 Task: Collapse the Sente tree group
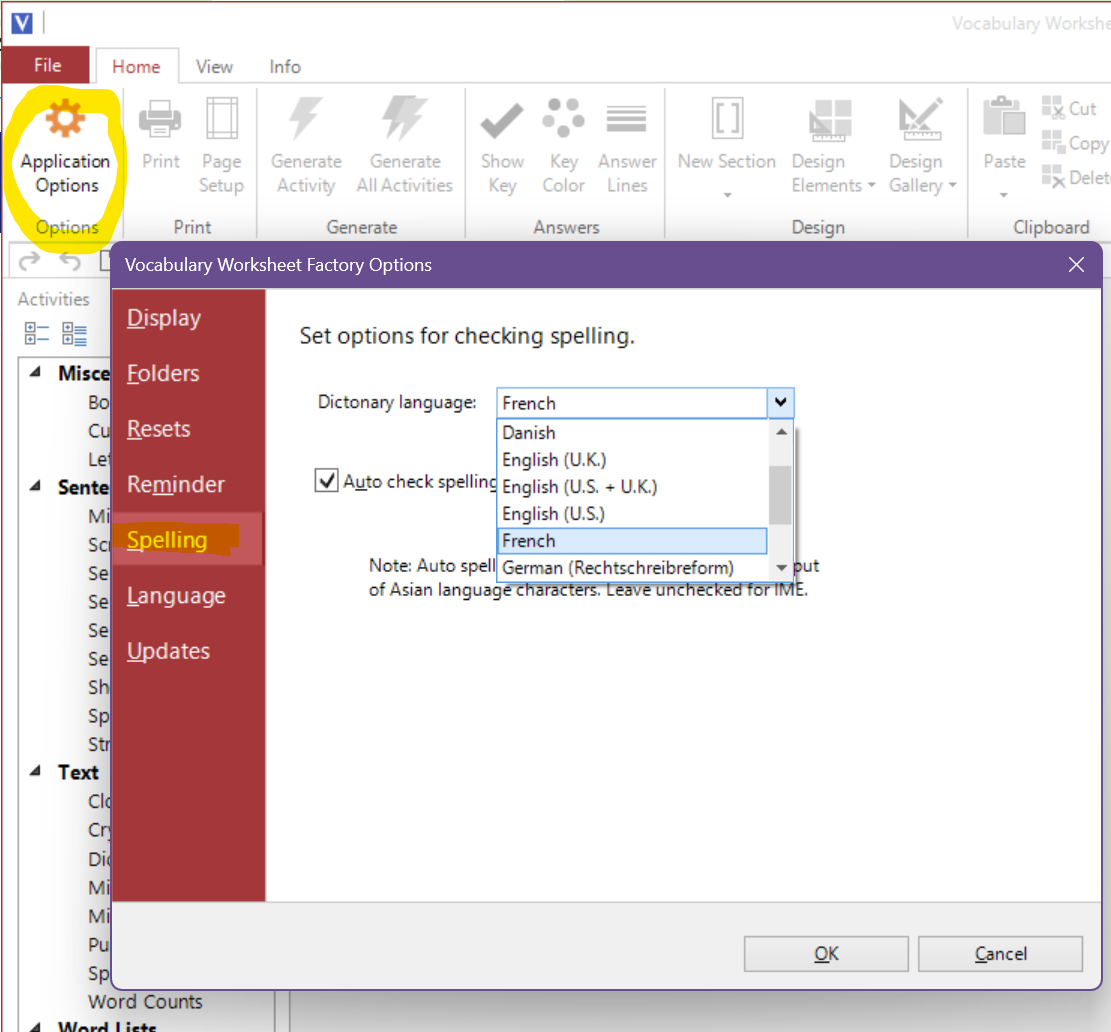[x=35, y=486]
